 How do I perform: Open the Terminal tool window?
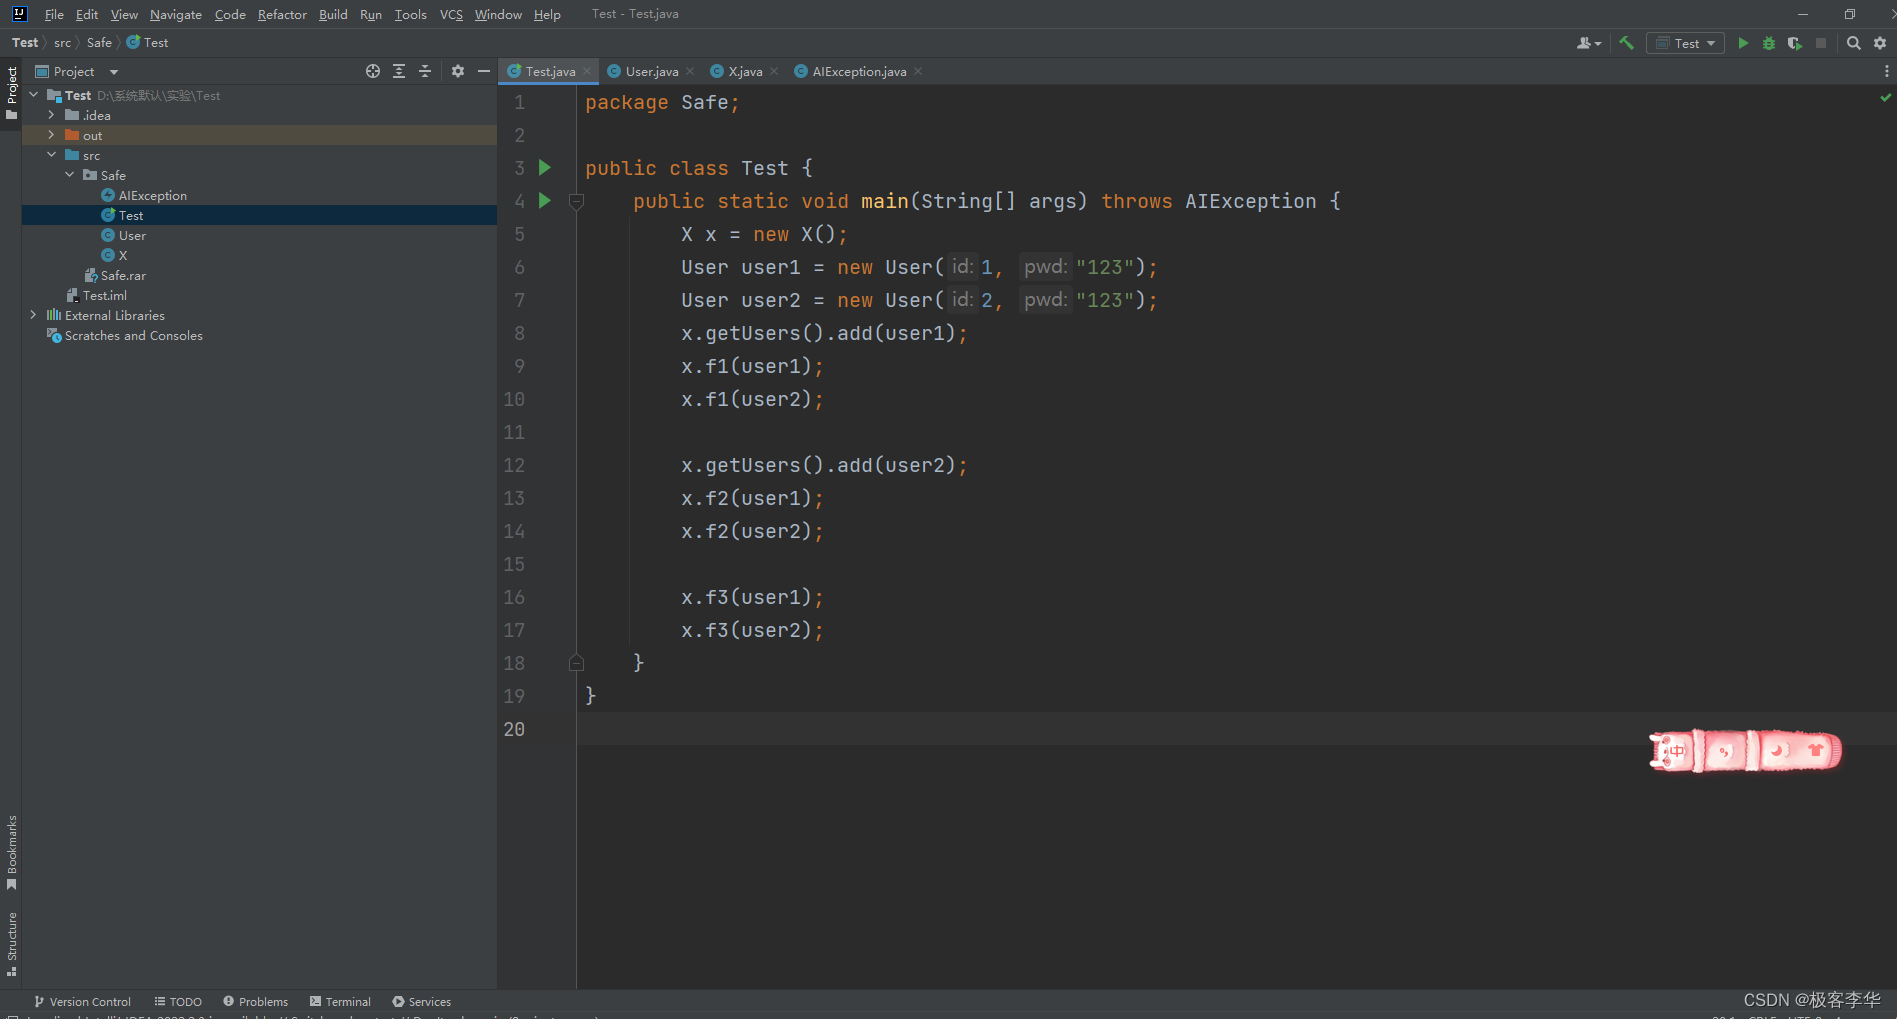pyautogui.click(x=340, y=1001)
